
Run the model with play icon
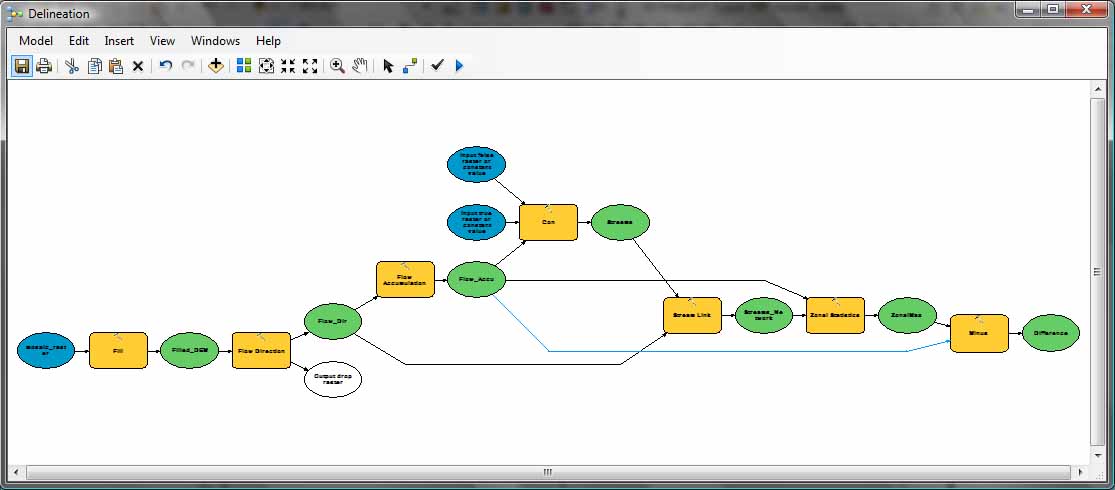point(459,66)
